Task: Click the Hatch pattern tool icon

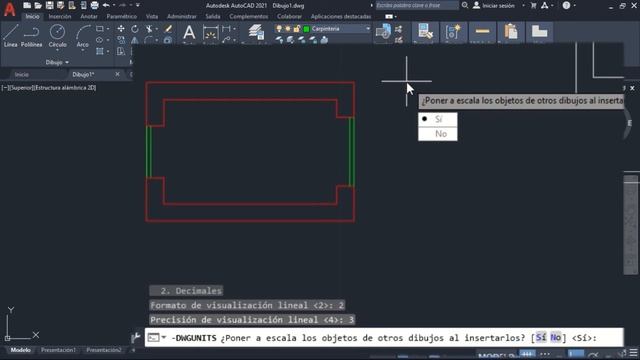Action: 100,51
